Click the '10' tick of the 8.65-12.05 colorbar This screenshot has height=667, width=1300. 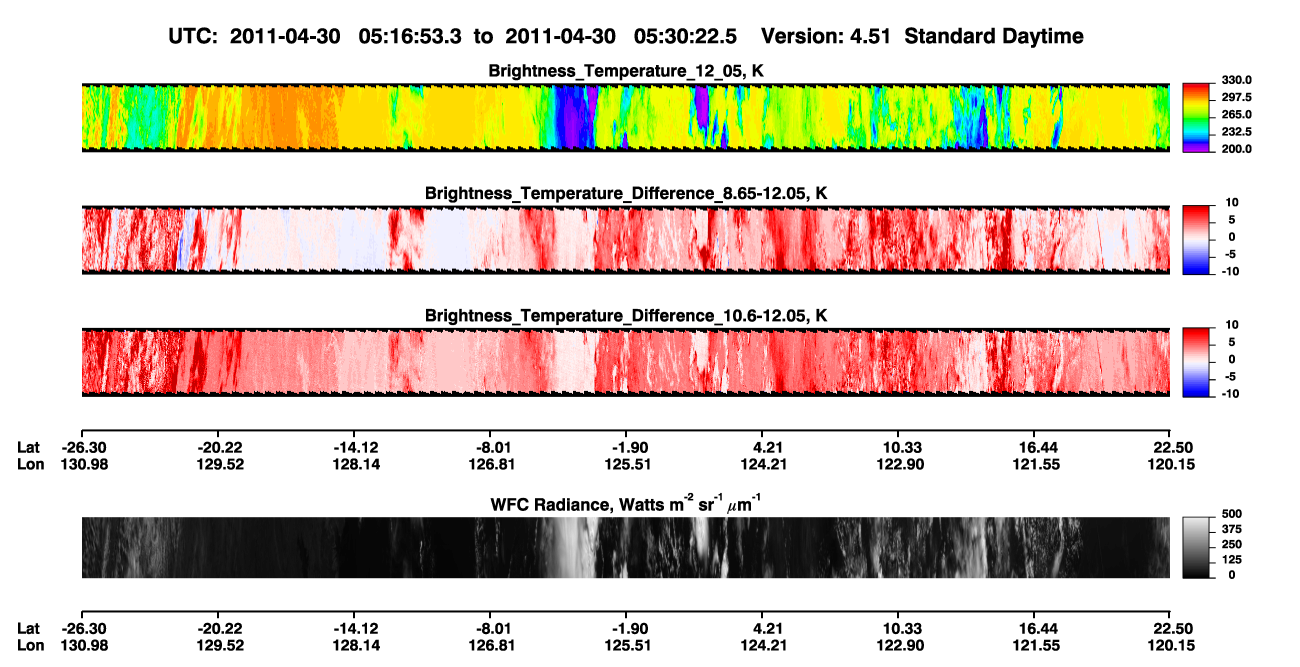(x=1233, y=203)
